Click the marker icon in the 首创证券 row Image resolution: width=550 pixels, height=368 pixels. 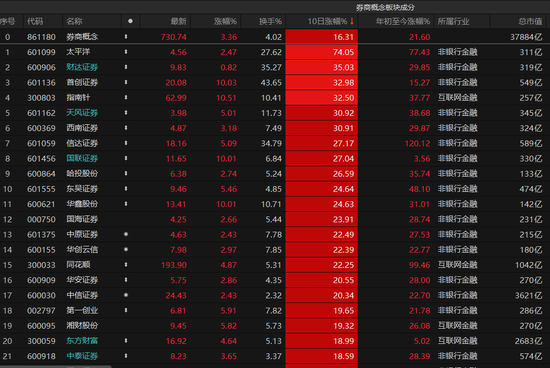pyautogui.click(x=126, y=82)
